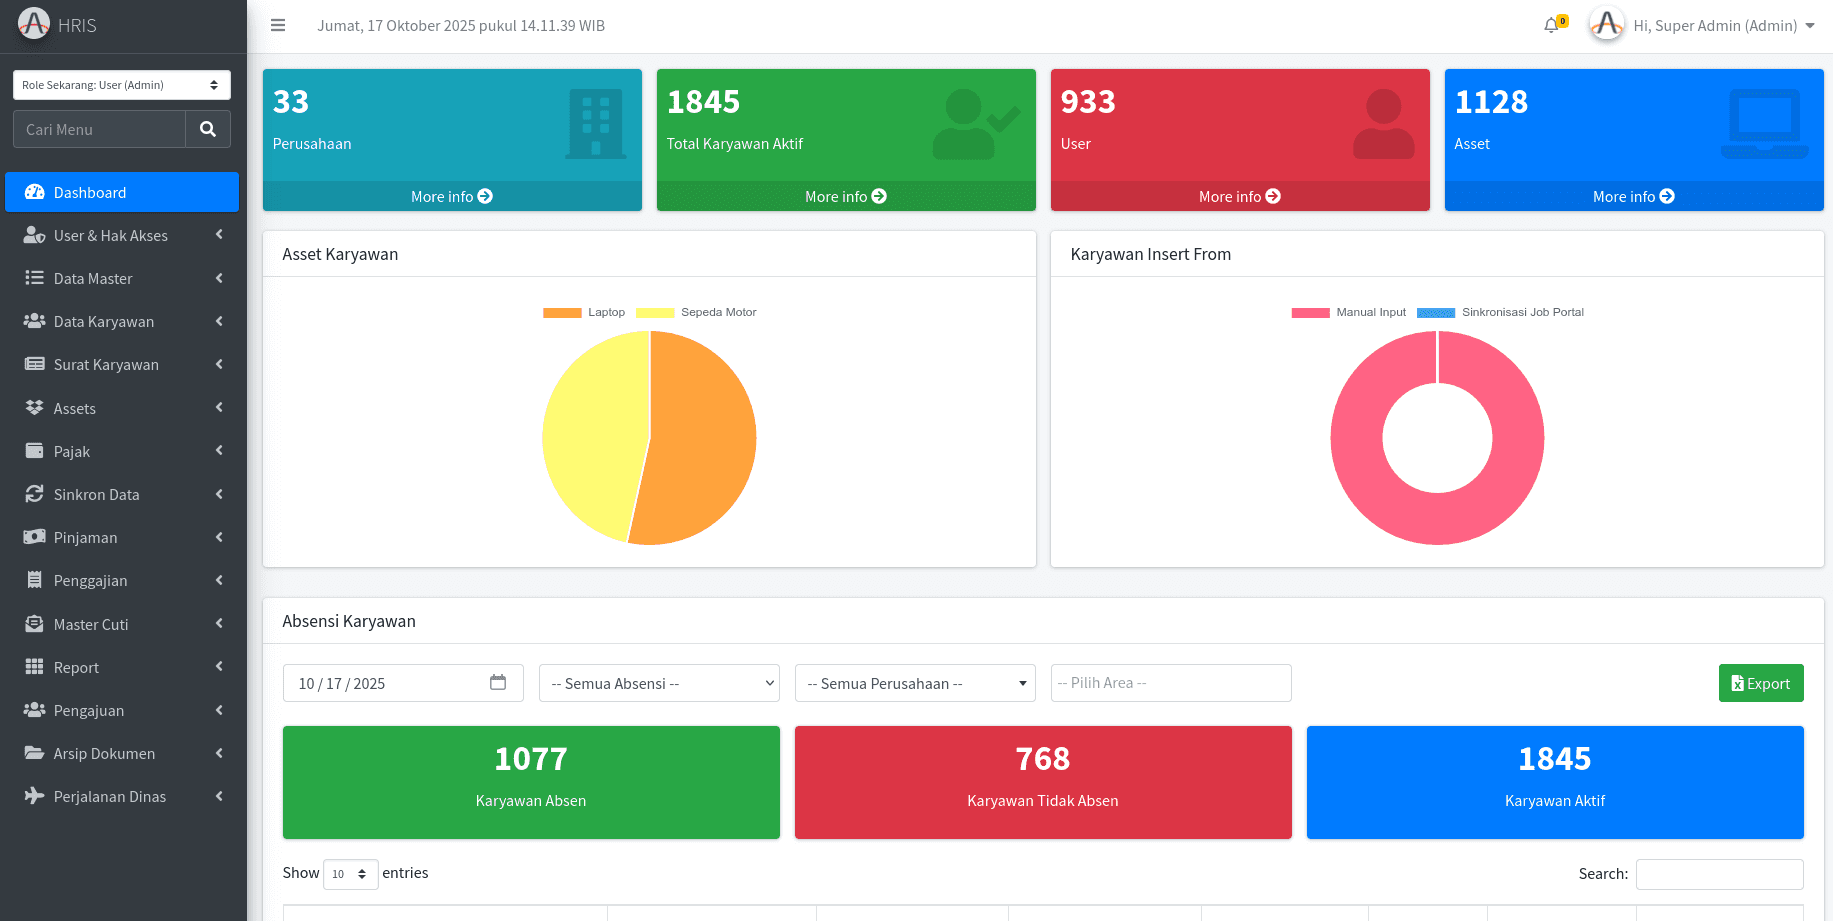Open the calendar picker icon in the date field
Screen dimensions: 1833x921
tap(498, 682)
